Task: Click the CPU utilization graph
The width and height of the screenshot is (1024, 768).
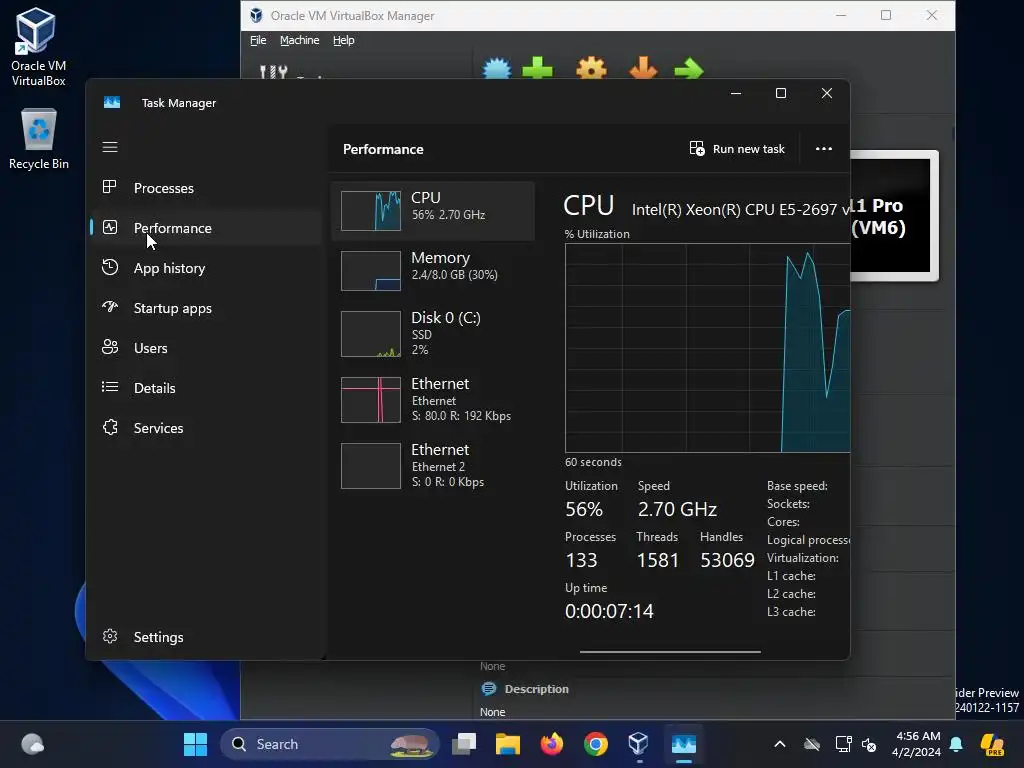Action: (707, 347)
